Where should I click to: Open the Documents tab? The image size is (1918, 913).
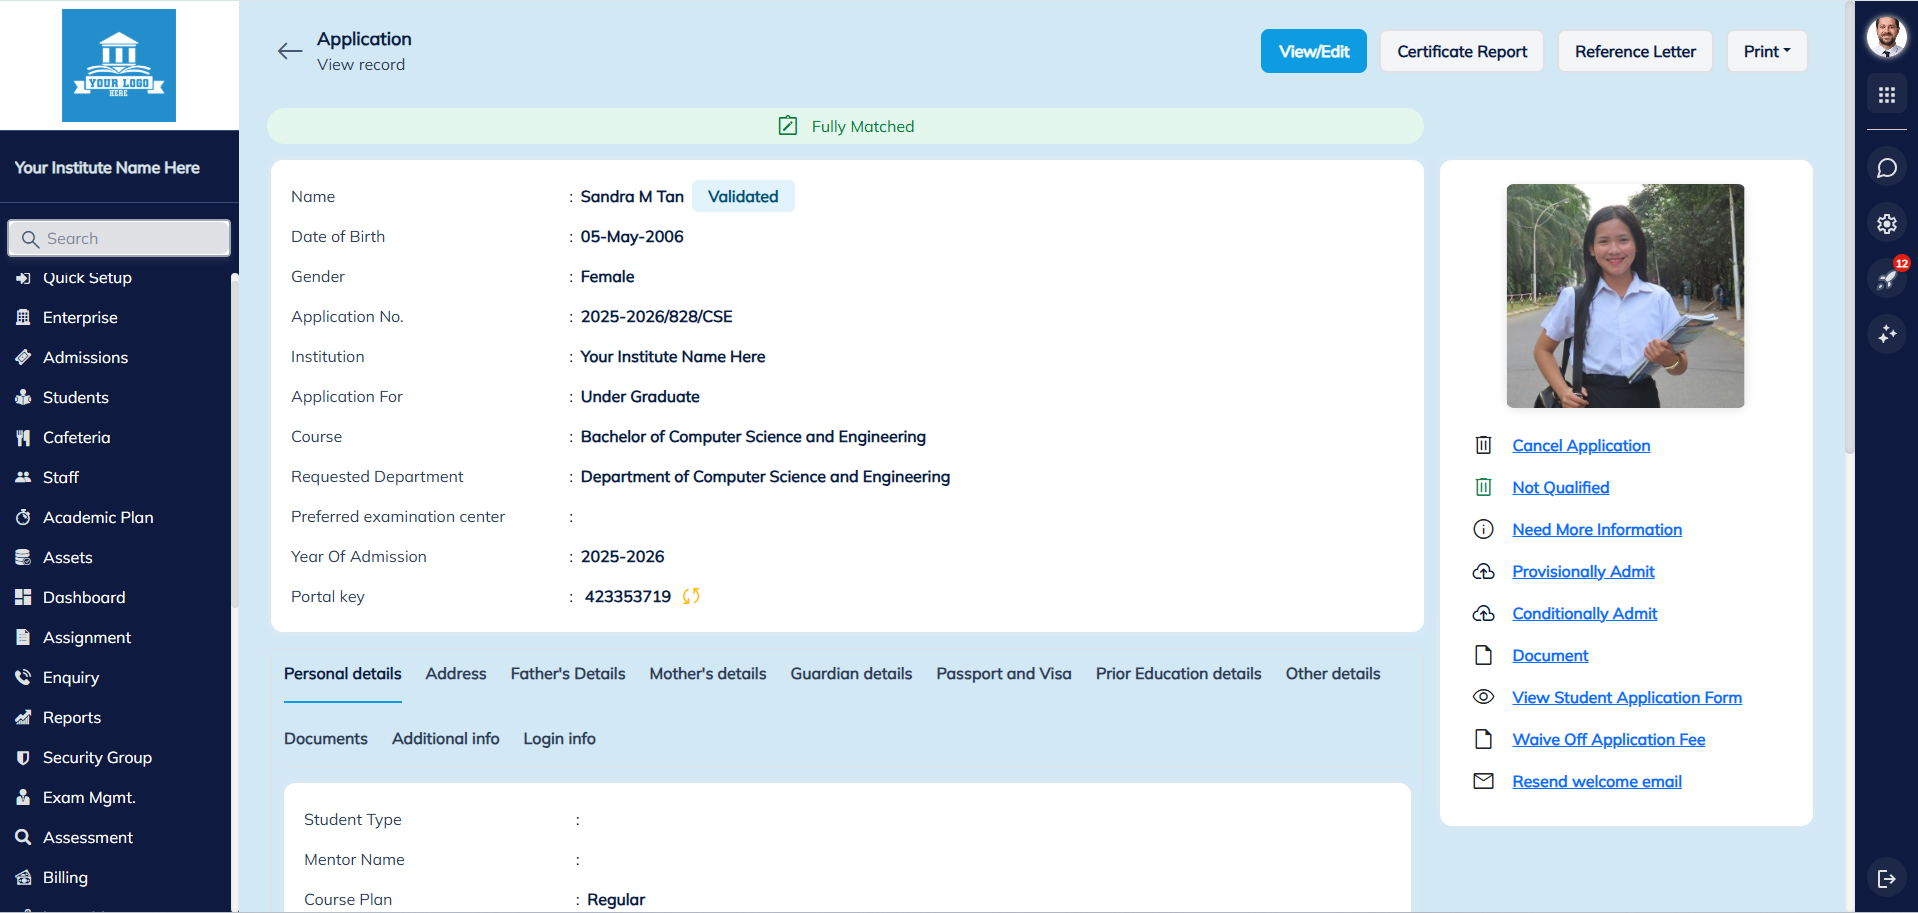point(325,738)
